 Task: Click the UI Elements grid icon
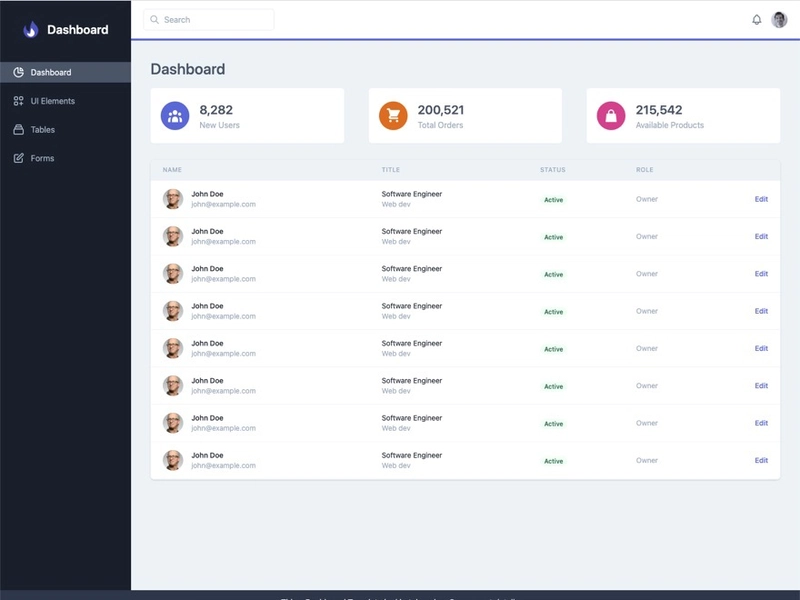click(18, 101)
